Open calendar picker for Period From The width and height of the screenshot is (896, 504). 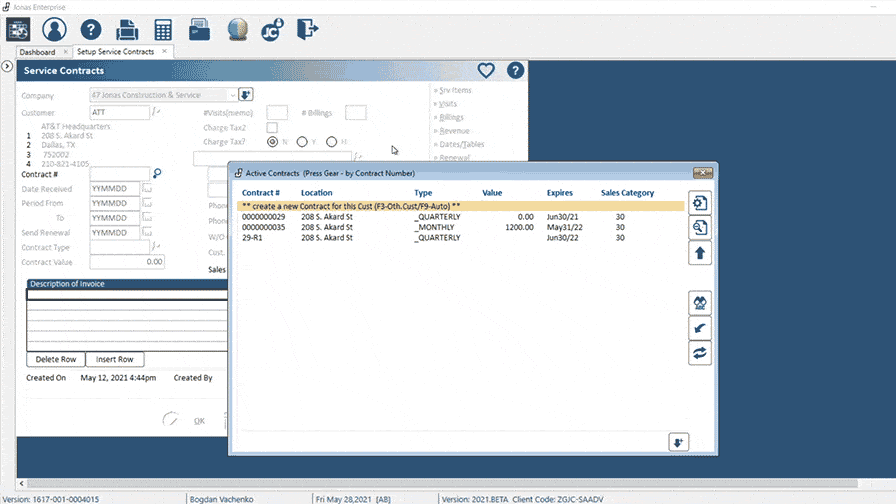tap(147, 203)
